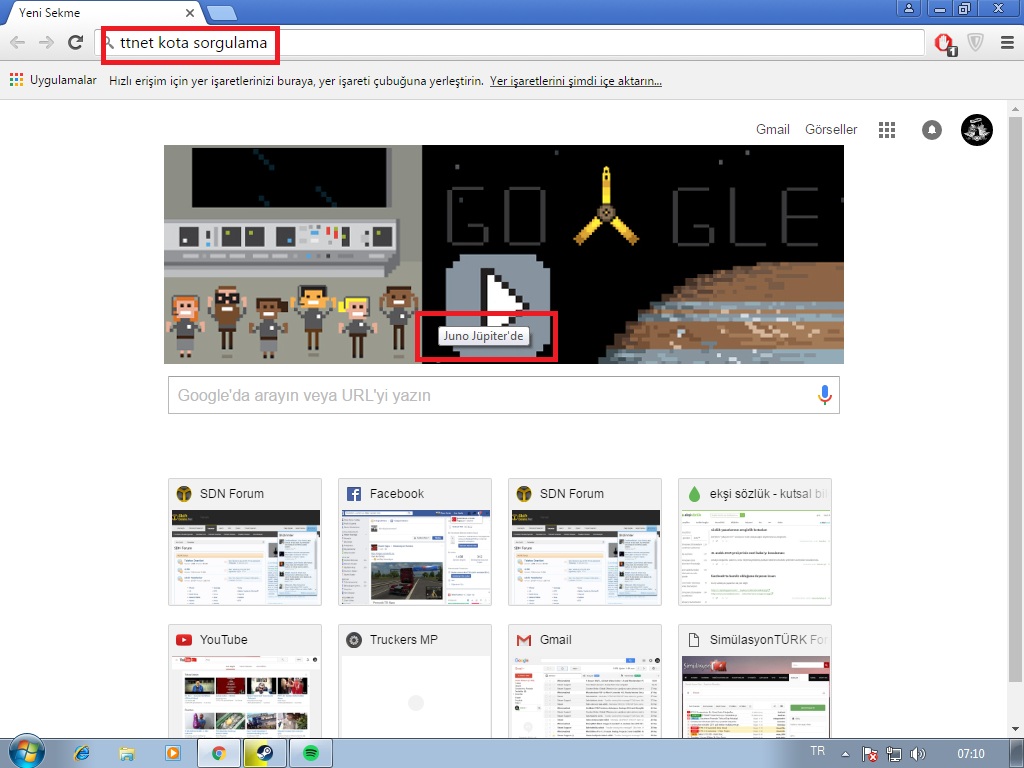Click the browser forward arrow

46,43
